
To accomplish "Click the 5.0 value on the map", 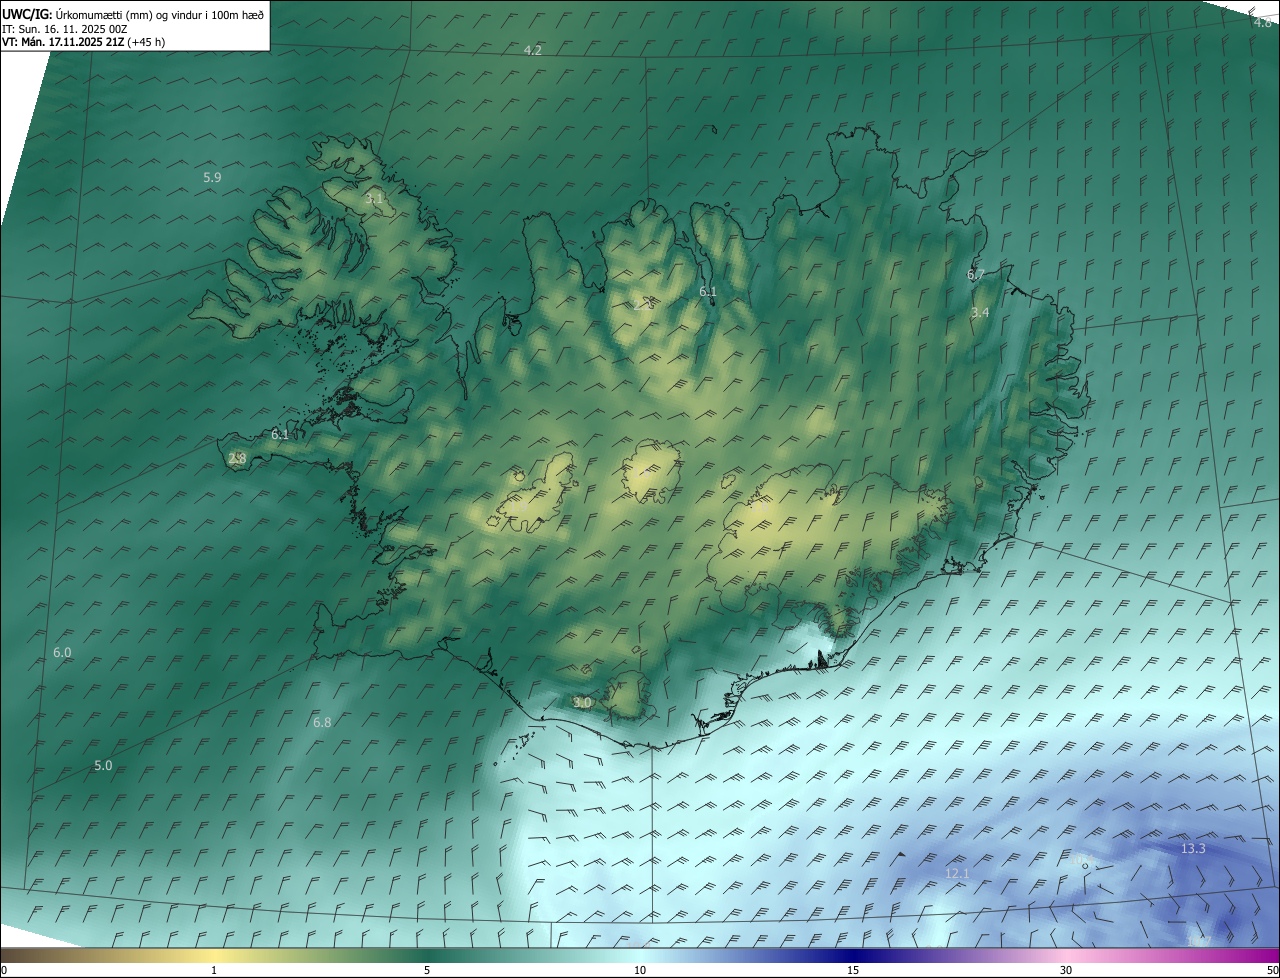I will tap(103, 766).
